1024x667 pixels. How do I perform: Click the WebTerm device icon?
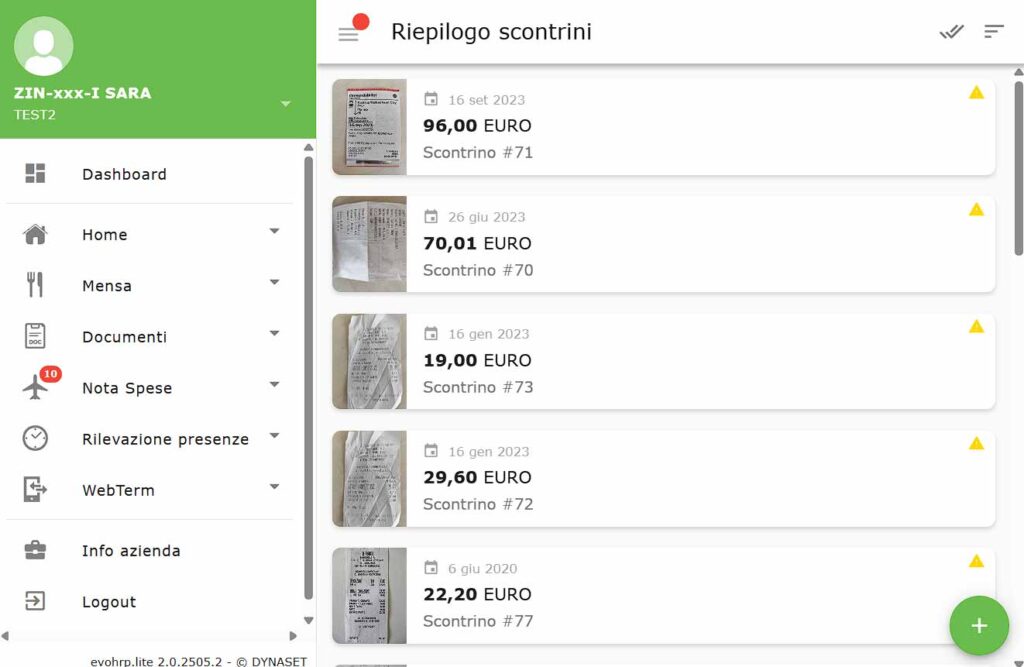[x=36, y=489]
